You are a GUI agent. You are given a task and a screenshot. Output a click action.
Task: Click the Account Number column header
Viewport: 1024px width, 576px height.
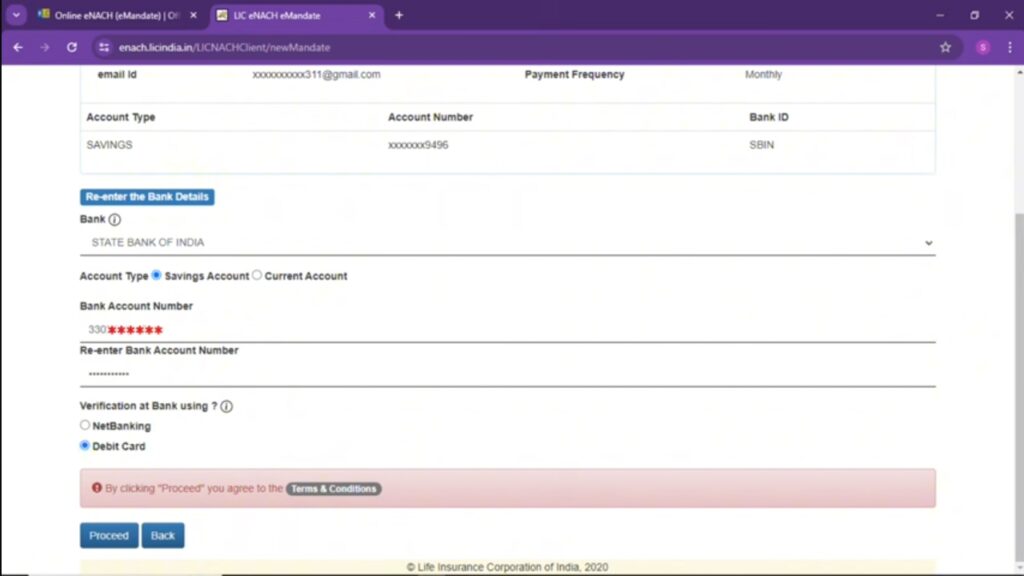click(x=430, y=117)
